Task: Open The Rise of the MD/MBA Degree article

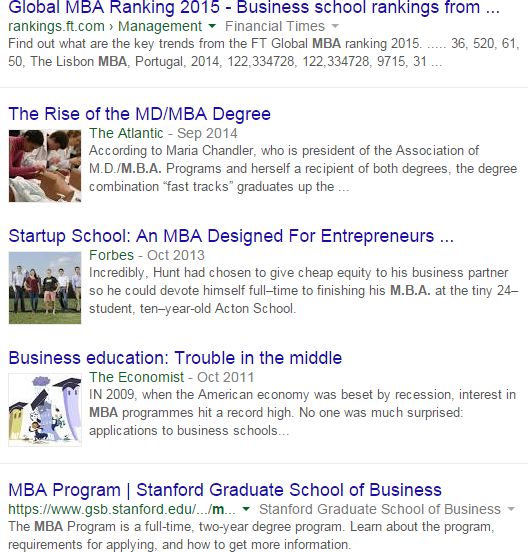Action: tap(139, 114)
